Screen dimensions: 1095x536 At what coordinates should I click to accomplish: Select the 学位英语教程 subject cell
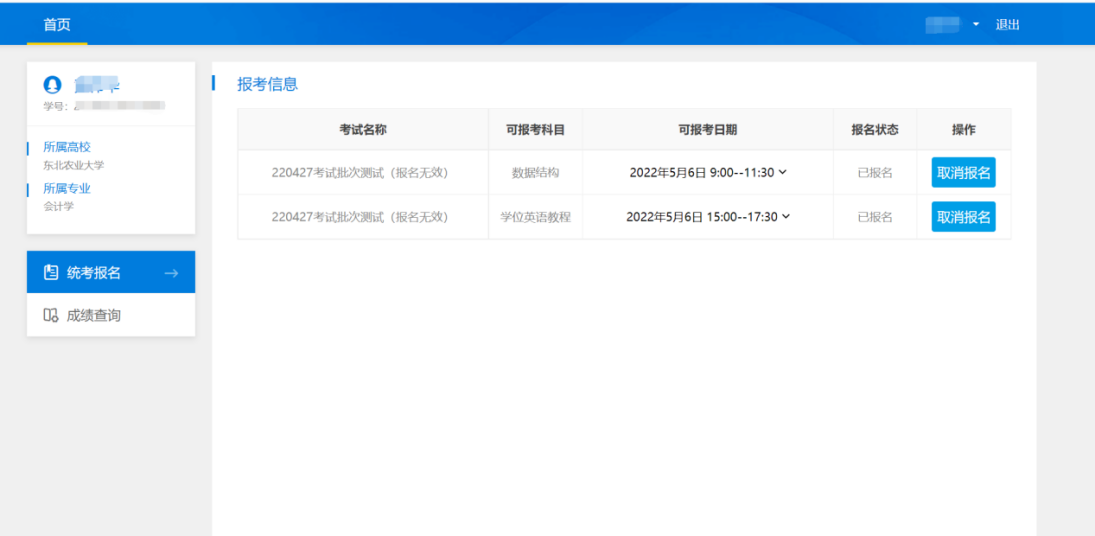point(535,216)
